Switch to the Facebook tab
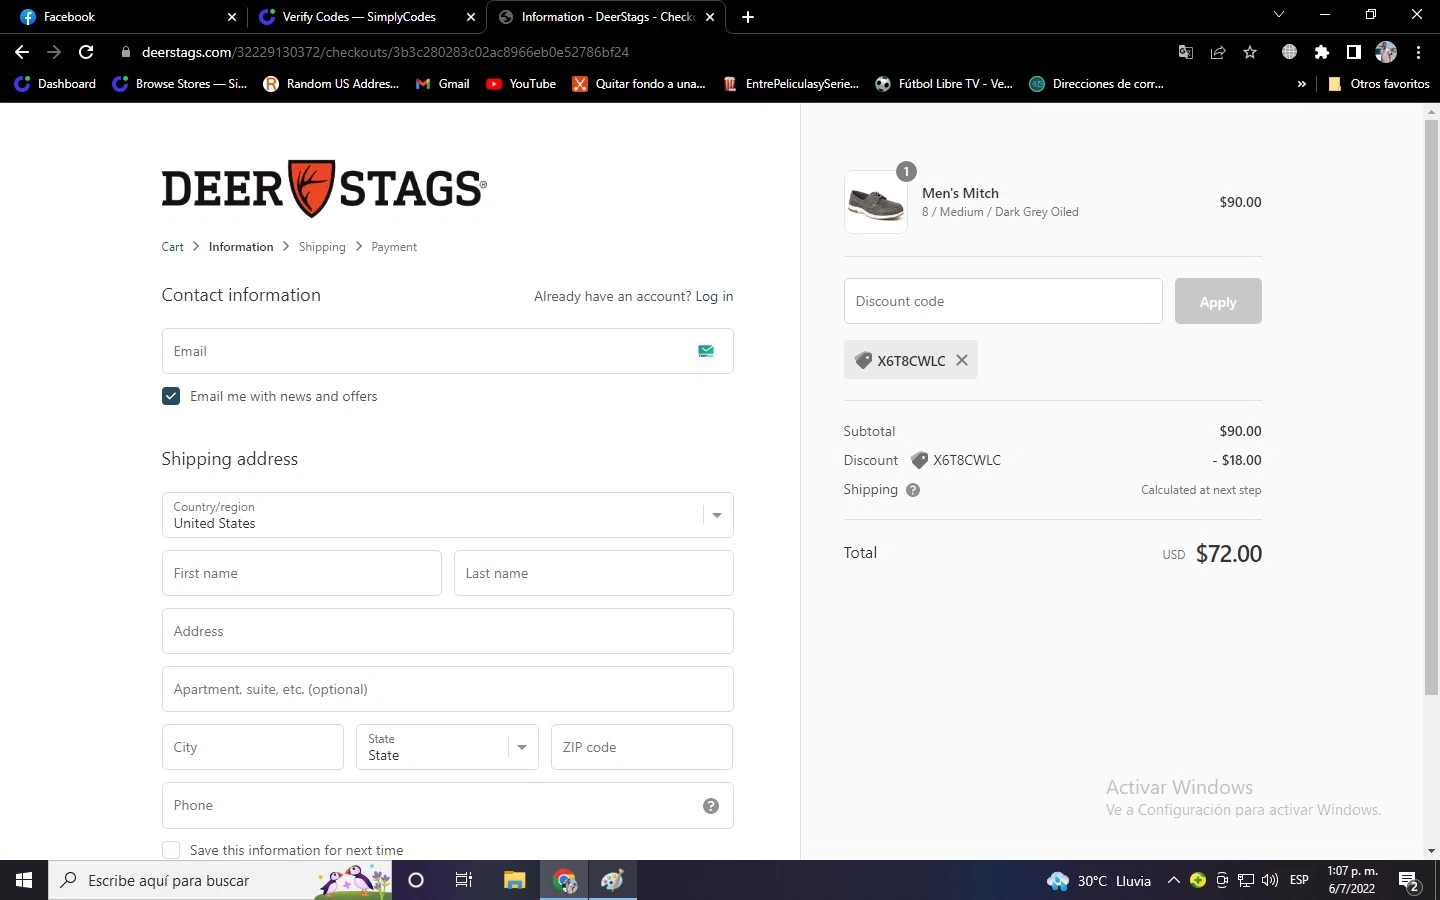Viewport: 1440px width, 900px height. point(125,17)
